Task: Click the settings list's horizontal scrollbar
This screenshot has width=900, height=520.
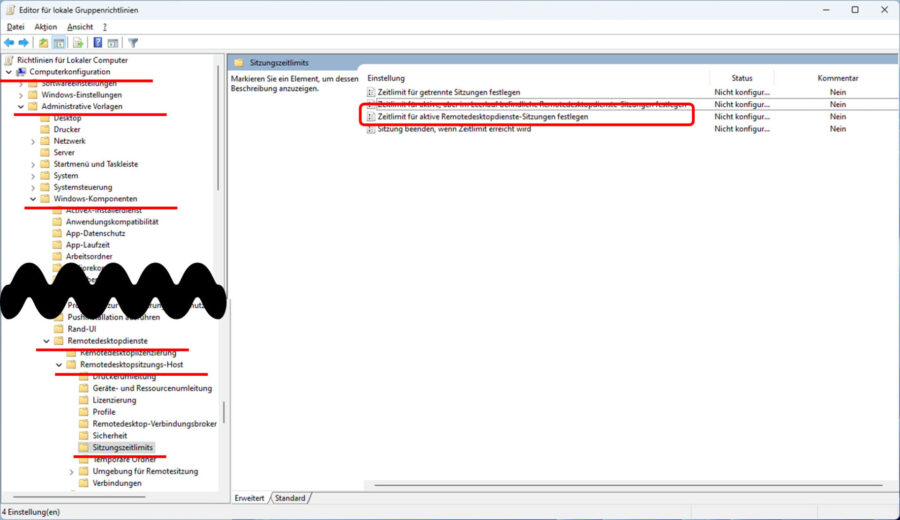Action: pyautogui.click(x=629, y=486)
